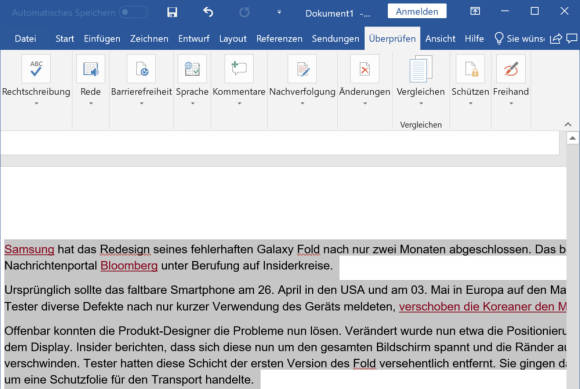
Task: Switch to the Layout tab
Action: point(233,38)
